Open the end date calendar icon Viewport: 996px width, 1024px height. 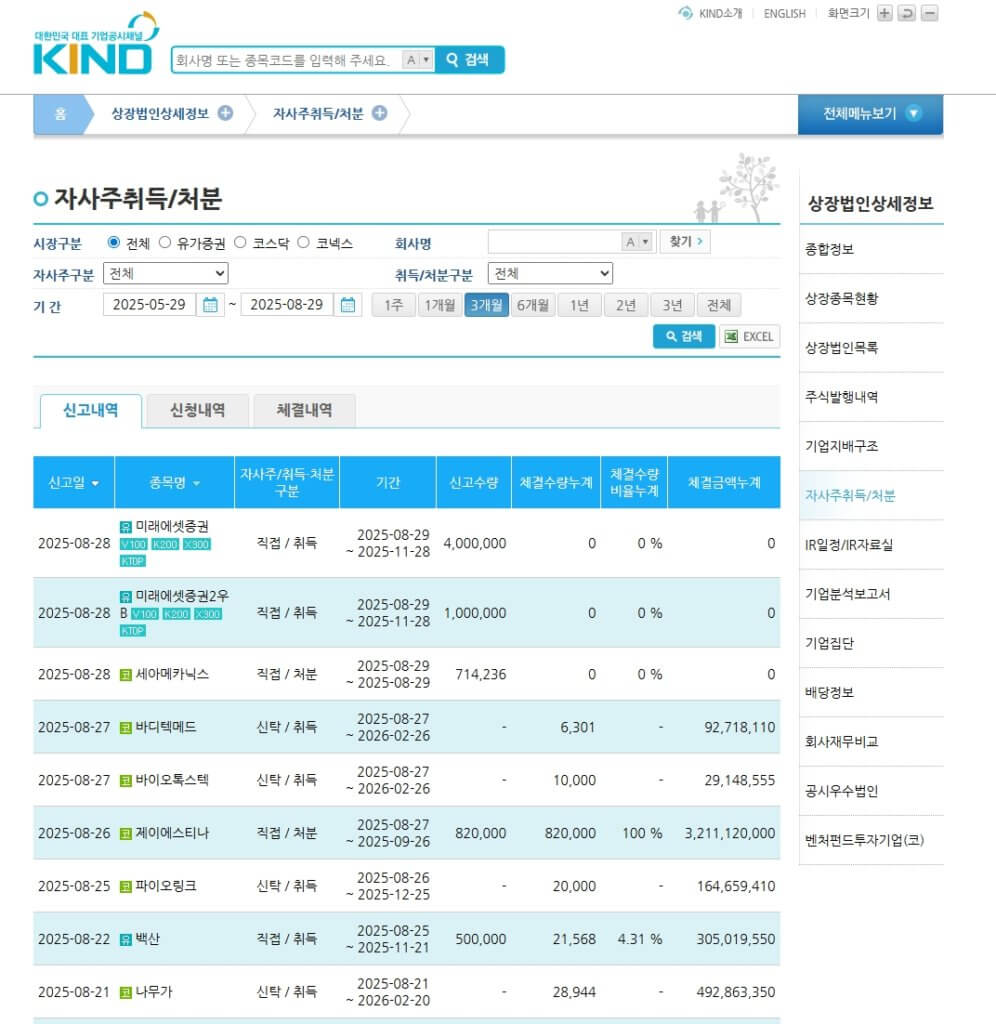point(348,305)
